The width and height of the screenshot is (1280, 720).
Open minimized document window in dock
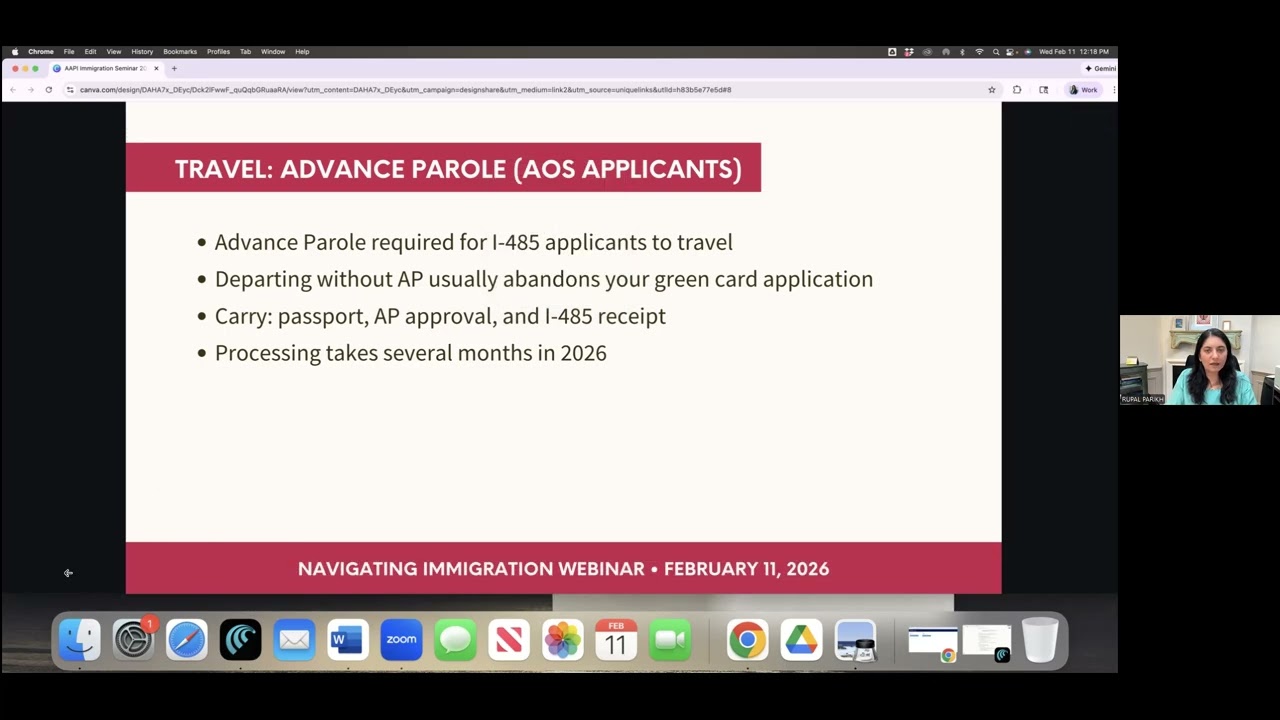pos(987,642)
